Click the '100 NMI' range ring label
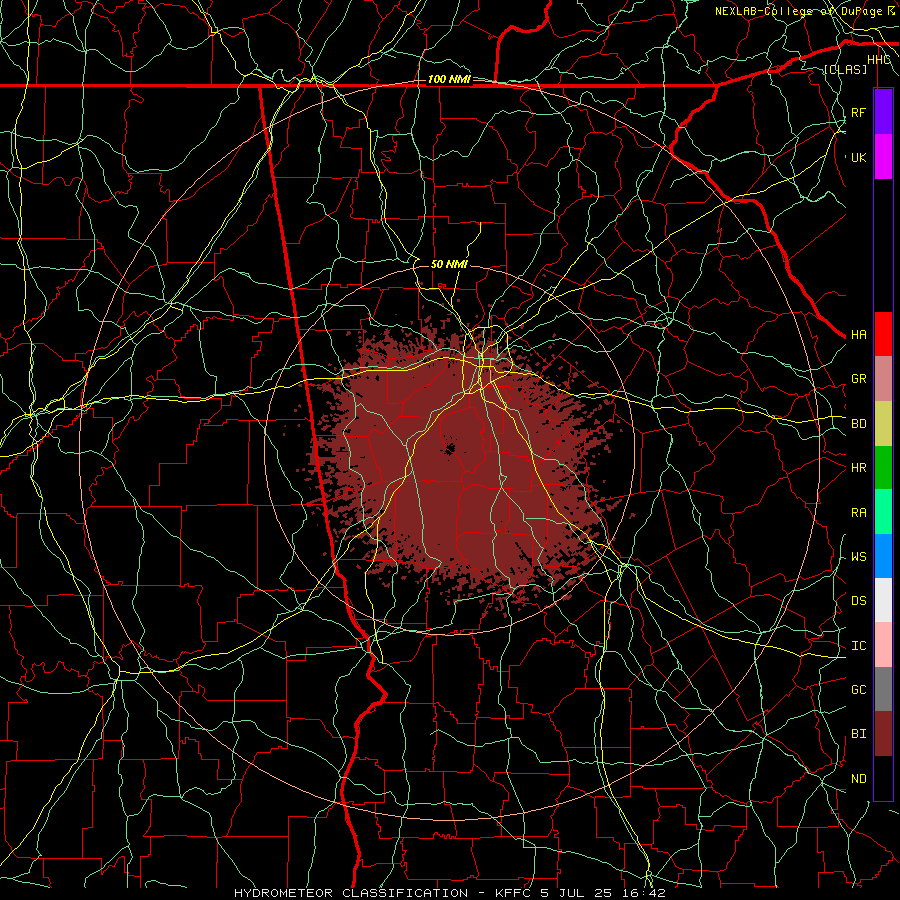 pyautogui.click(x=449, y=79)
